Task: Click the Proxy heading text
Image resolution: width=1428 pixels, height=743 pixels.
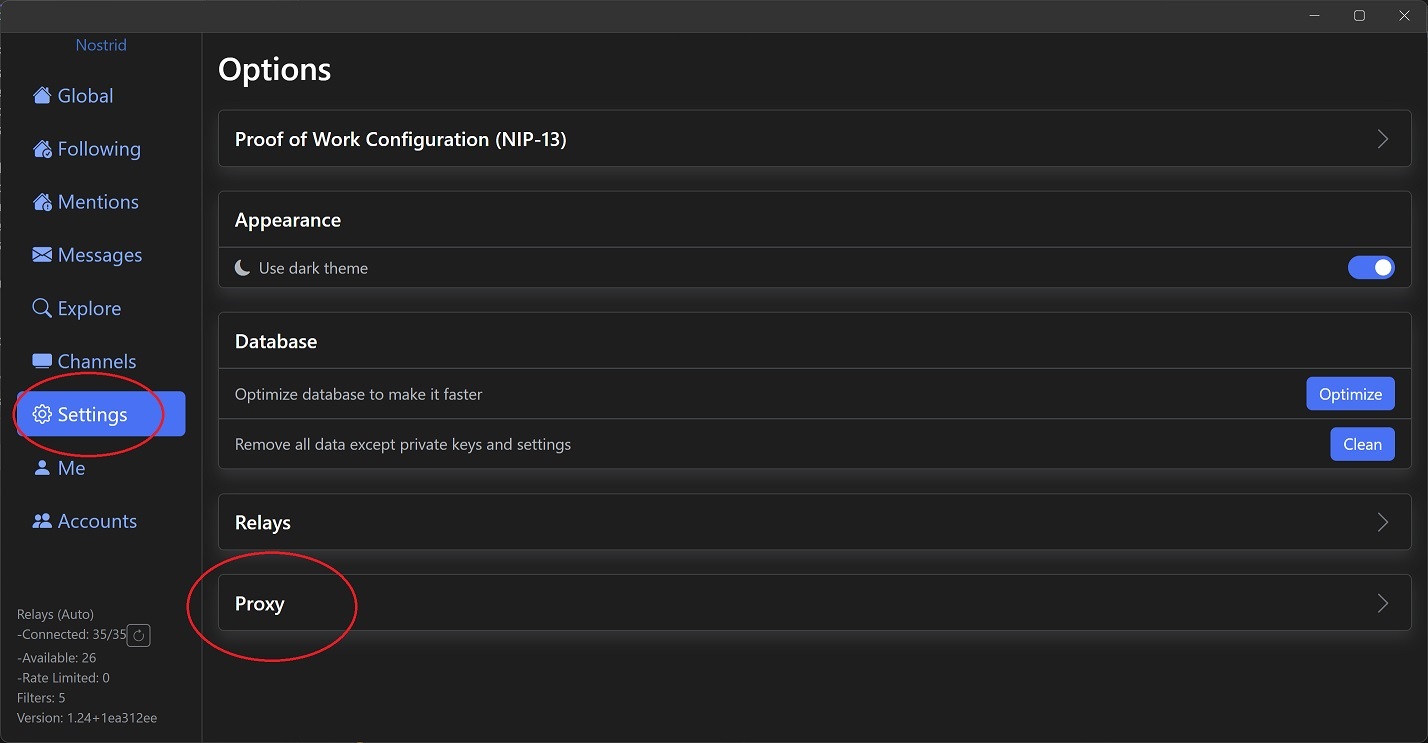Action: pos(260,604)
